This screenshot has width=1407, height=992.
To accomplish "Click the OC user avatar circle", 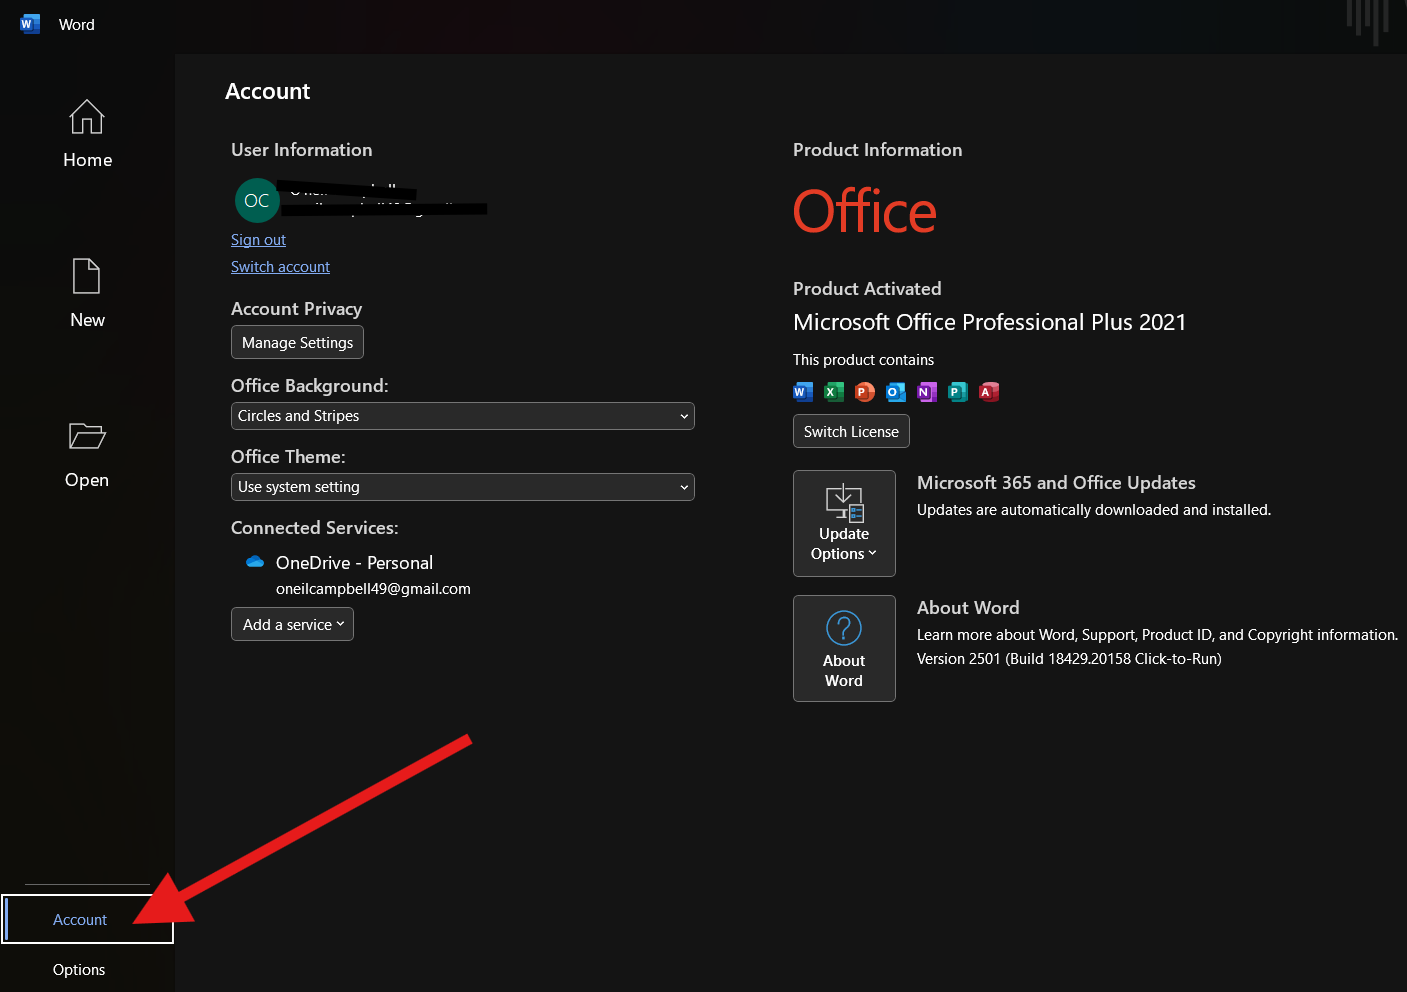I will (x=257, y=201).
